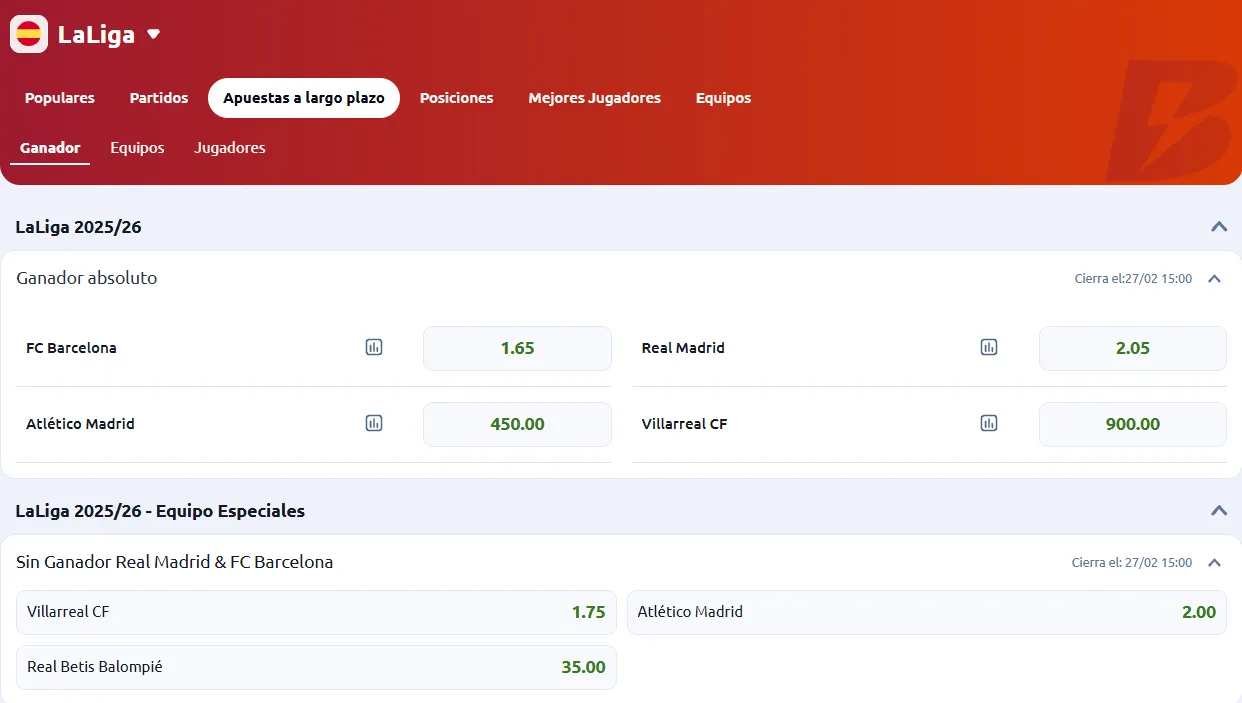The height and width of the screenshot is (703, 1242).
Task: Switch to the Populares tab
Action: (60, 98)
